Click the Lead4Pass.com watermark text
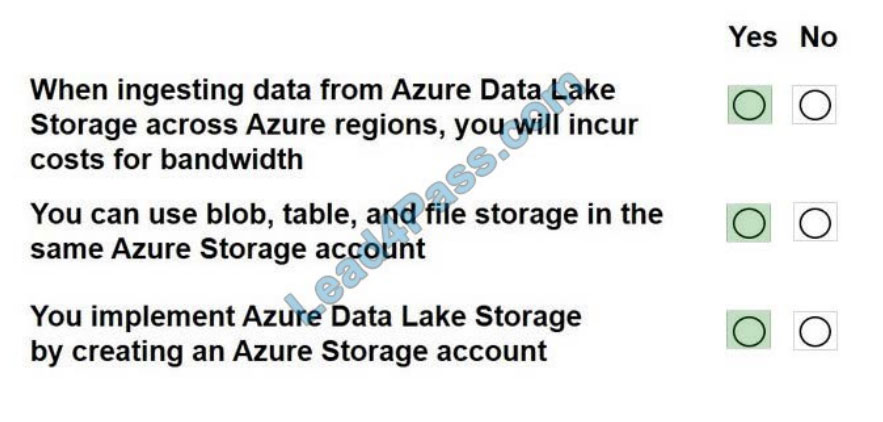The height and width of the screenshot is (422, 883). (x=433, y=193)
